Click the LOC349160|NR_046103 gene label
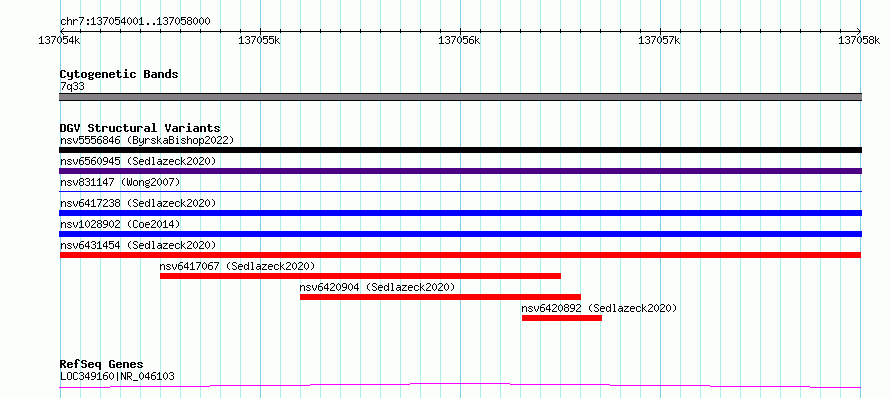890x398 pixels. pos(117,376)
